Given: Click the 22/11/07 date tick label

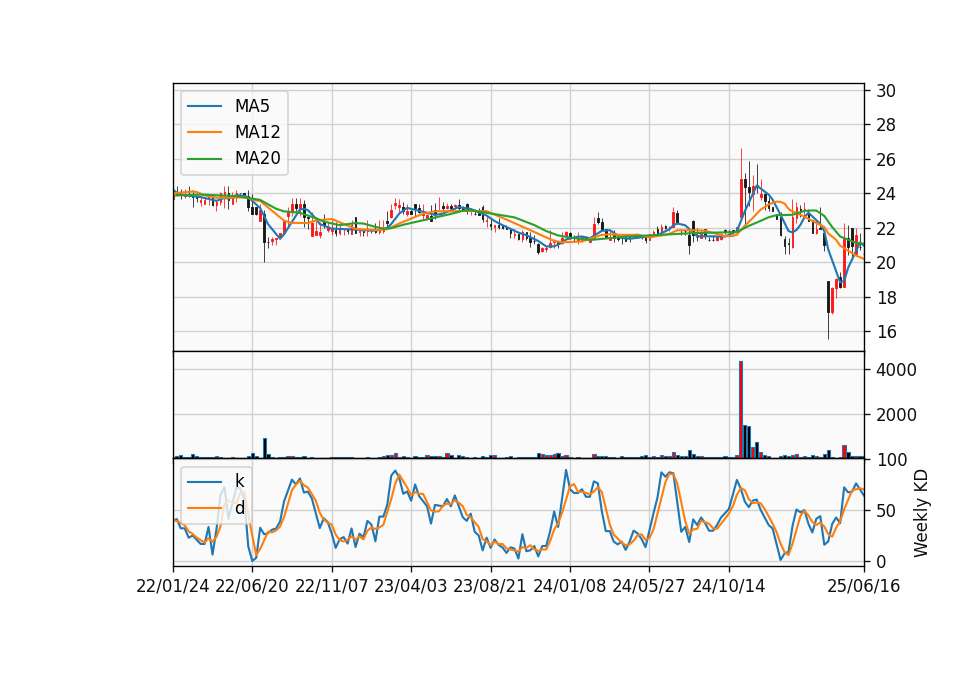Looking at the screenshot, I should pyautogui.click(x=332, y=586).
